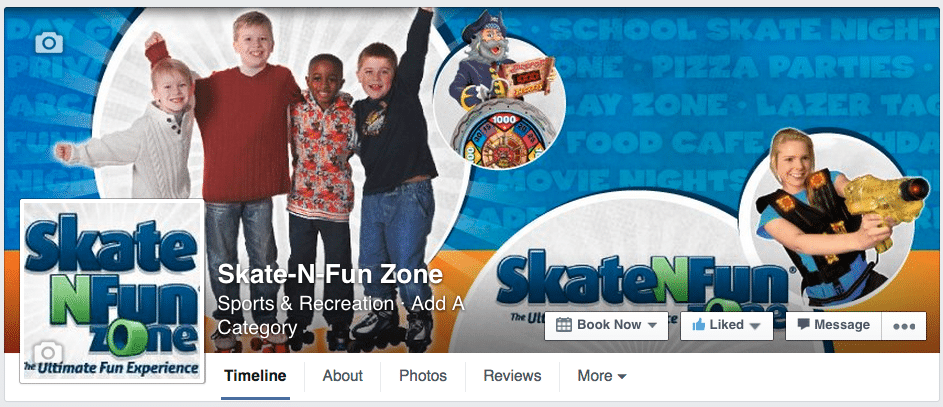This screenshot has width=943, height=407.
Task: Expand the Book Now dropdown arrow
Action: click(x=652, y=326)
